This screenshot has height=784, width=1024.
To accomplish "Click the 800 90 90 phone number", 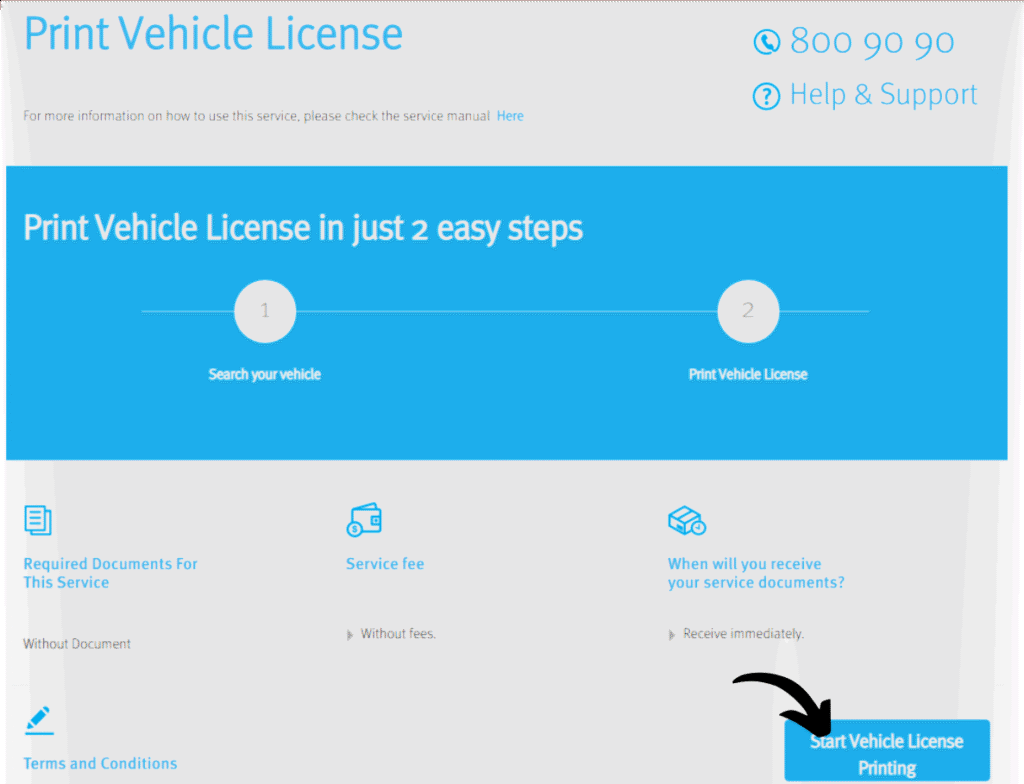I will click(x=872, y=42).
